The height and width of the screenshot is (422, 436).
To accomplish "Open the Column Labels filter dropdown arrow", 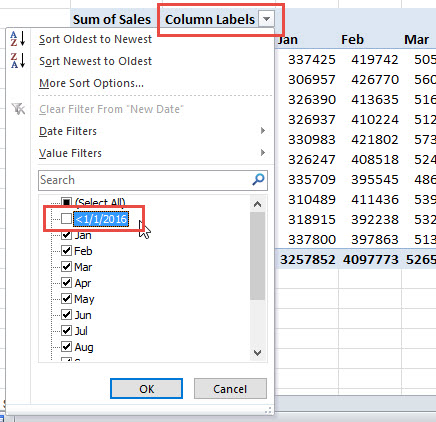I will point(266,19).
